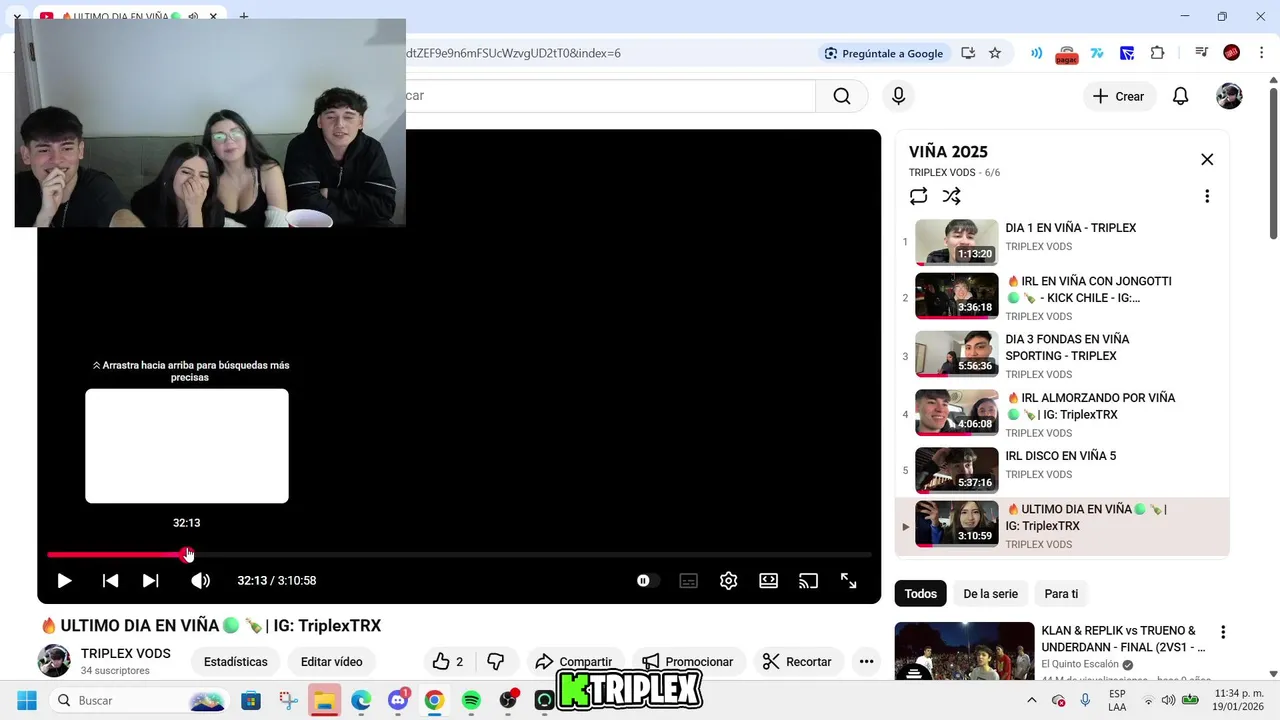Open Windows Start button
The image size is (1280, 720).
point(26,700)
